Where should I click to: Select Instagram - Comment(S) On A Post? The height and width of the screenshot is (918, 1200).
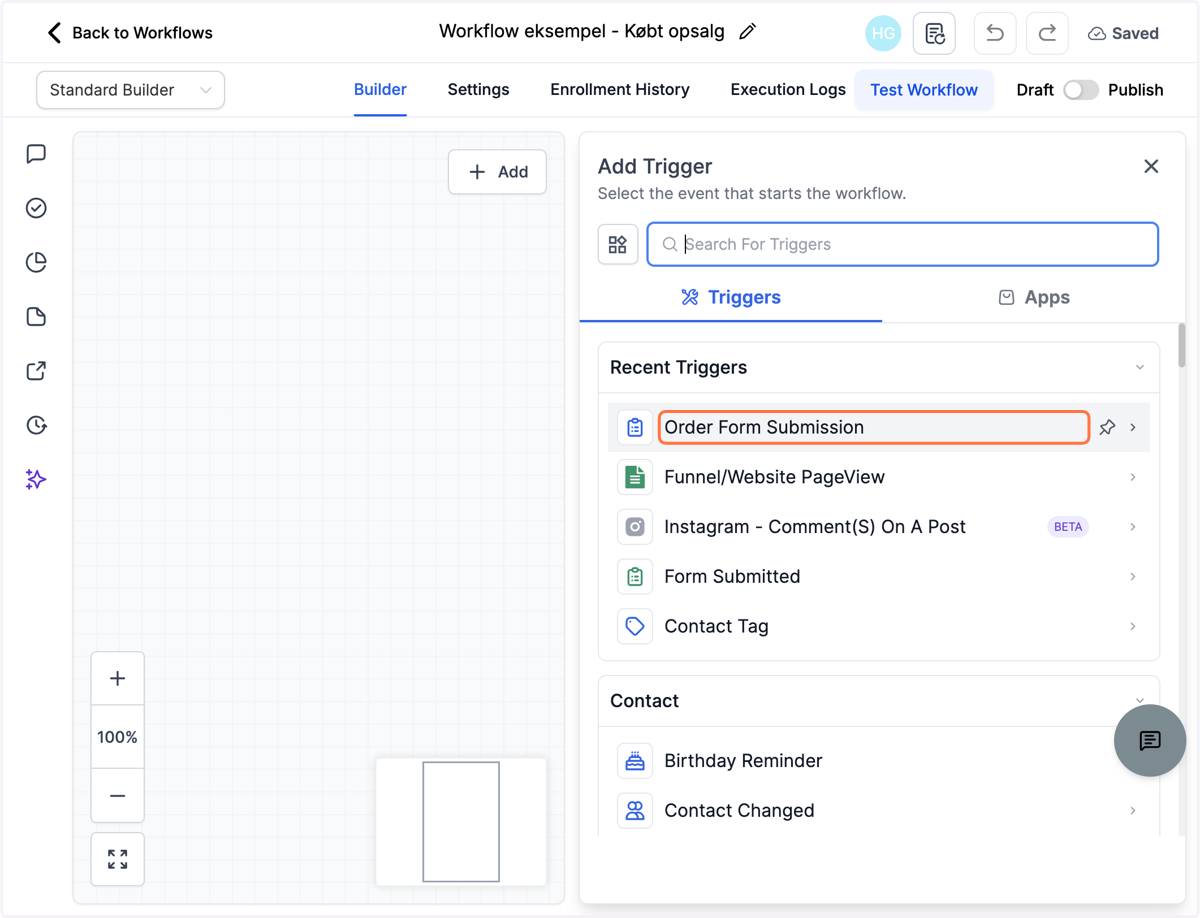click(x=879, y=527)
